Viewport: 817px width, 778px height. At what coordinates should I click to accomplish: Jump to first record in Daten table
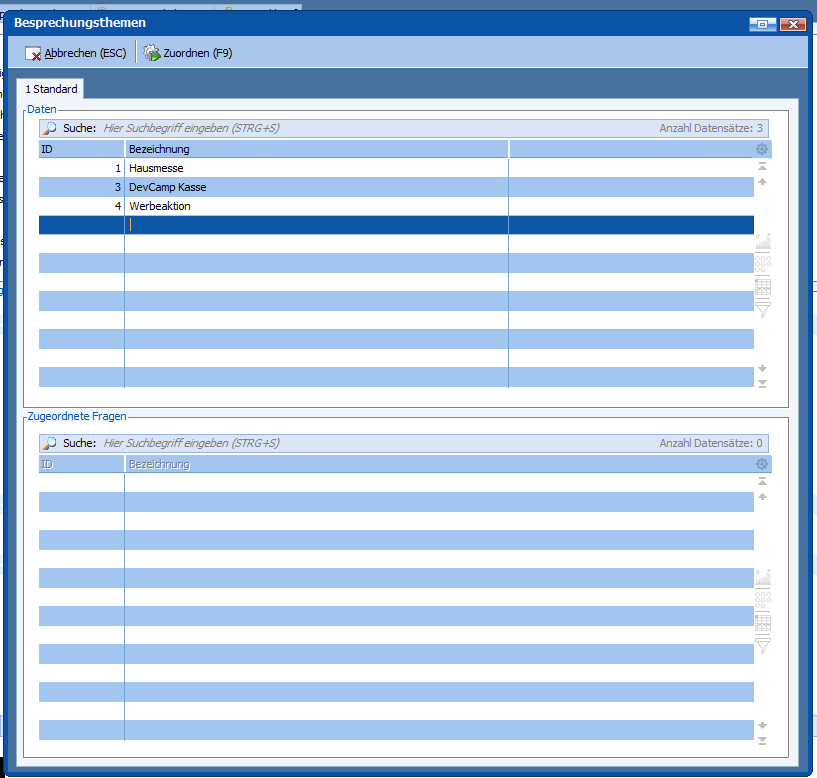click(763, 167)
